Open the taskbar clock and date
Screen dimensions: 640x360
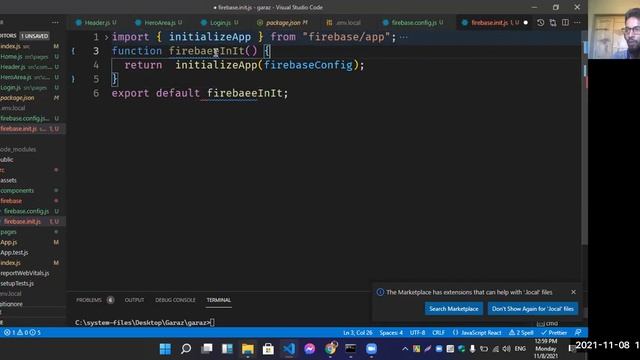pos(546,349)
